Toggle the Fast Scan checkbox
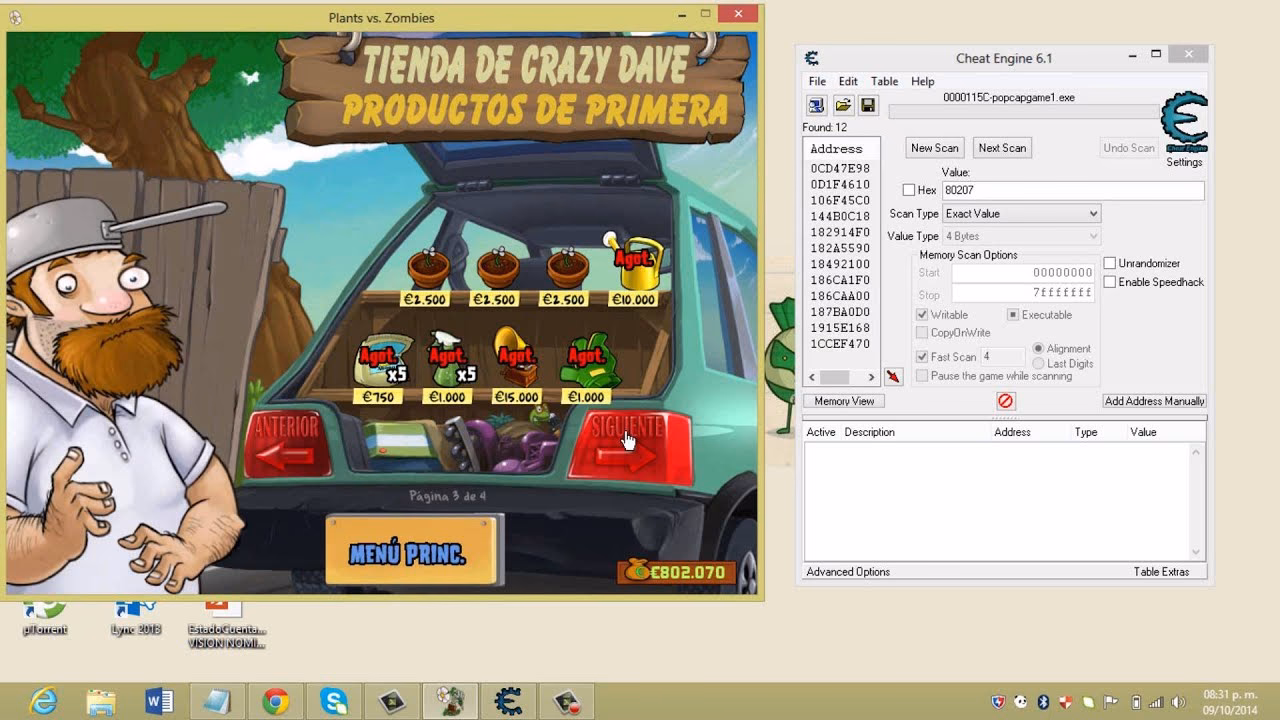 click(x=922, y=357)
